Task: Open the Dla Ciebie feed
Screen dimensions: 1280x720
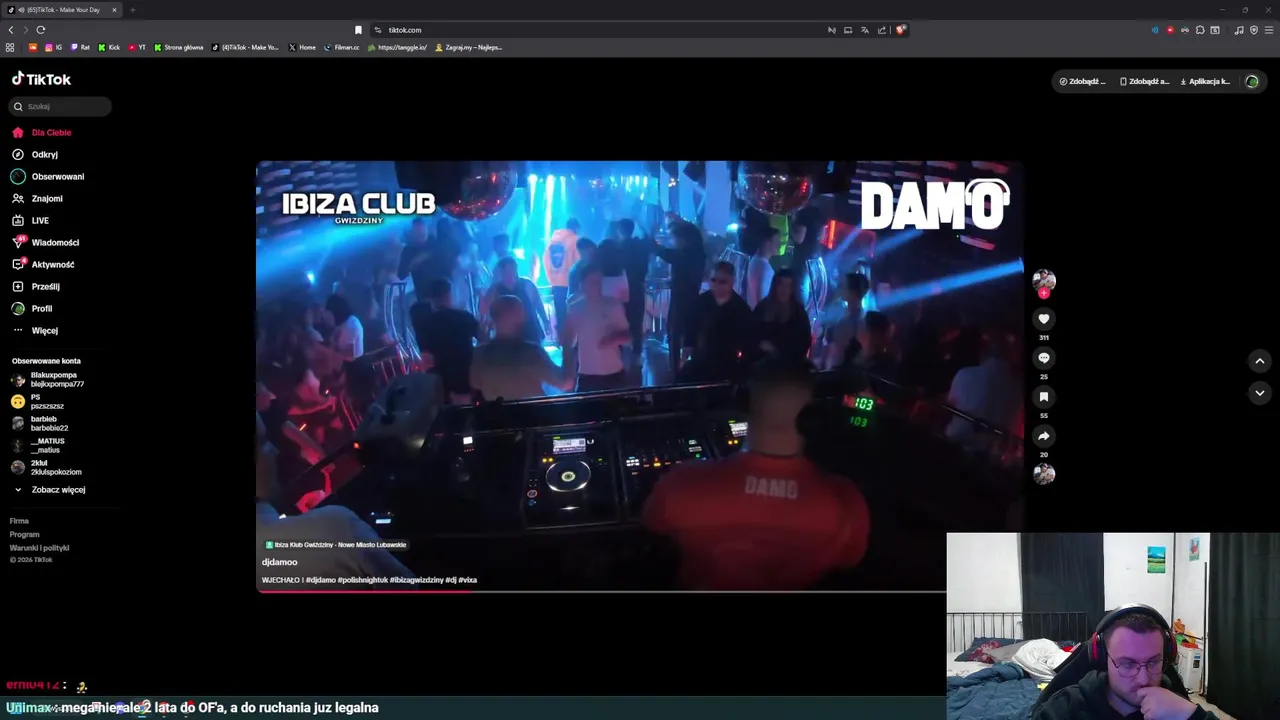Action: pyautogui.click(x=41, y=132)
